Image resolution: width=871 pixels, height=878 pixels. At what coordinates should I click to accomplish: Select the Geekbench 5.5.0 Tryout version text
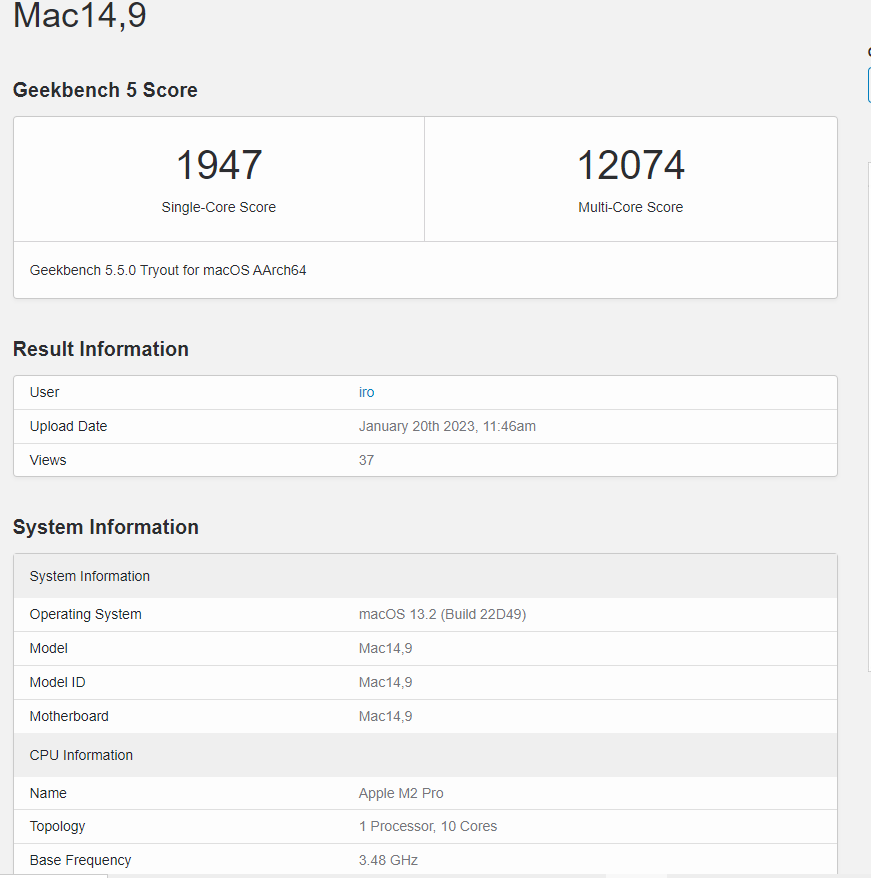(x=168, y=270)
